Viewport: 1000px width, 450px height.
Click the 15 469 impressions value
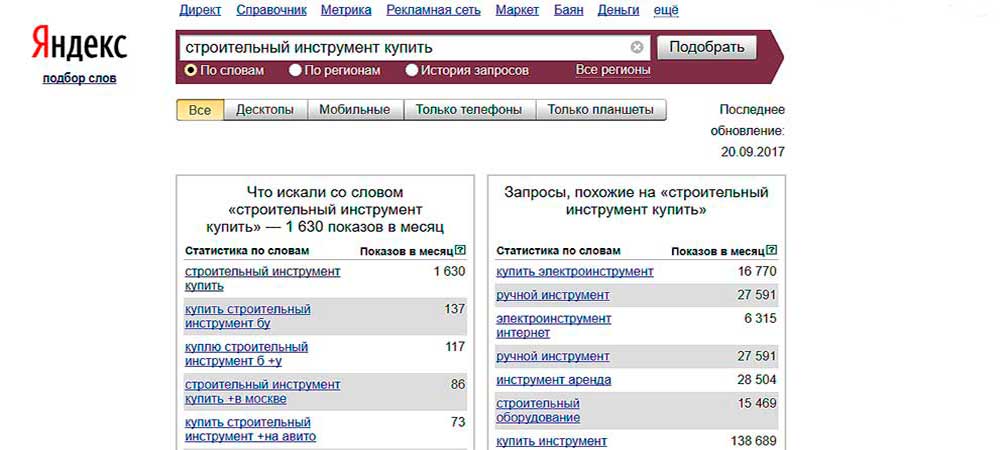click(x=757, y=403)
